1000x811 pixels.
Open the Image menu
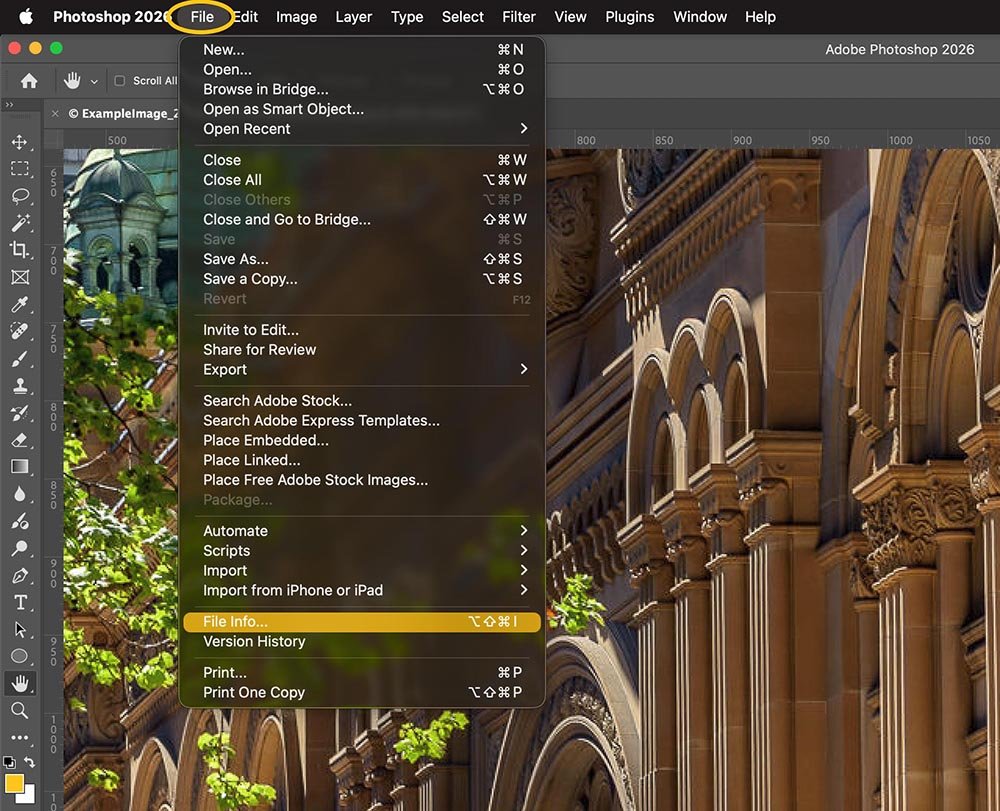297,17
